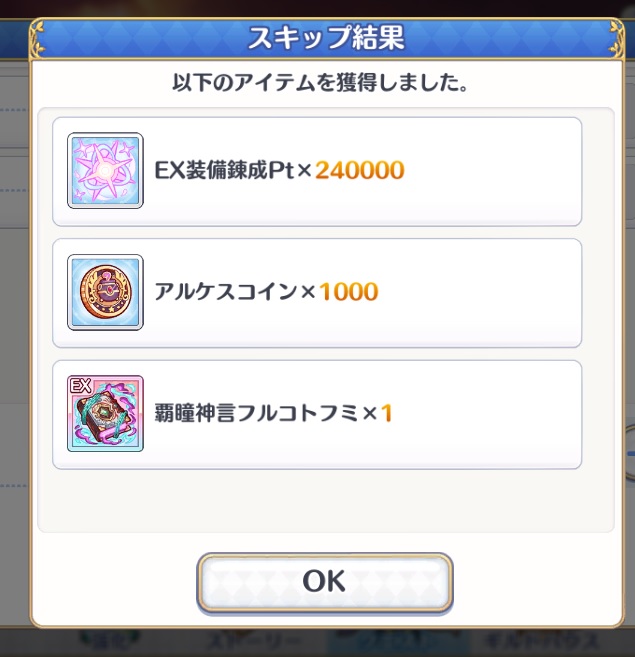Select the アルケスコイン item name text
Screen dimensions: 635x657
(x=226, y=292)
